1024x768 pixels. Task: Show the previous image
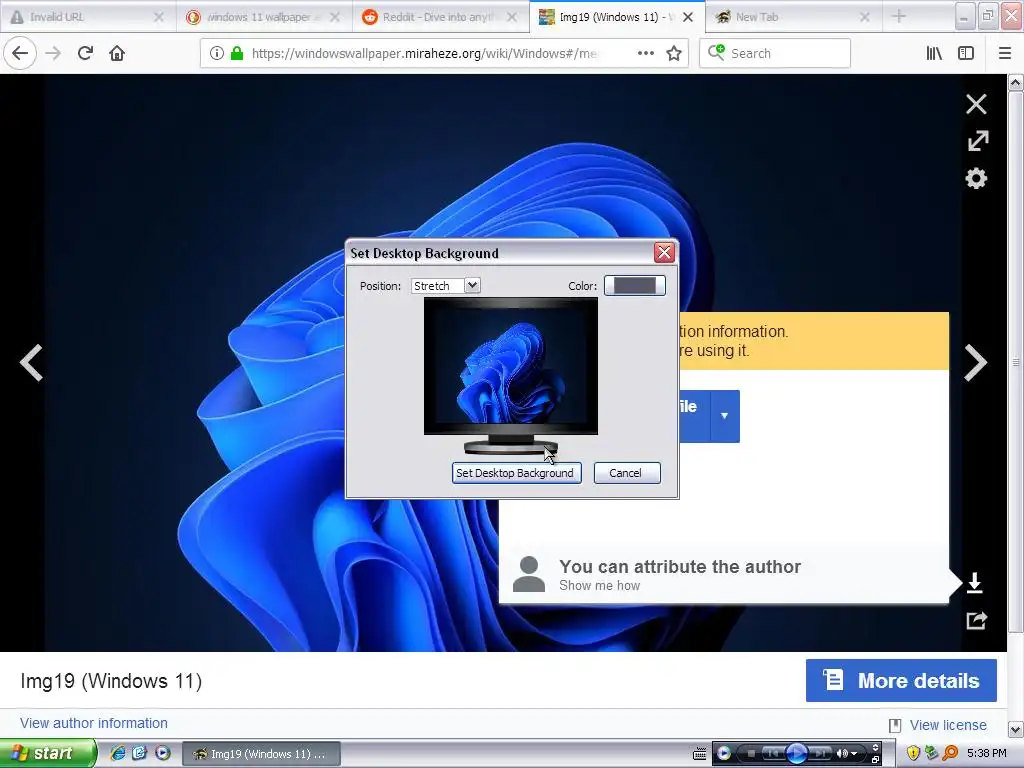[x=31, y=362]
